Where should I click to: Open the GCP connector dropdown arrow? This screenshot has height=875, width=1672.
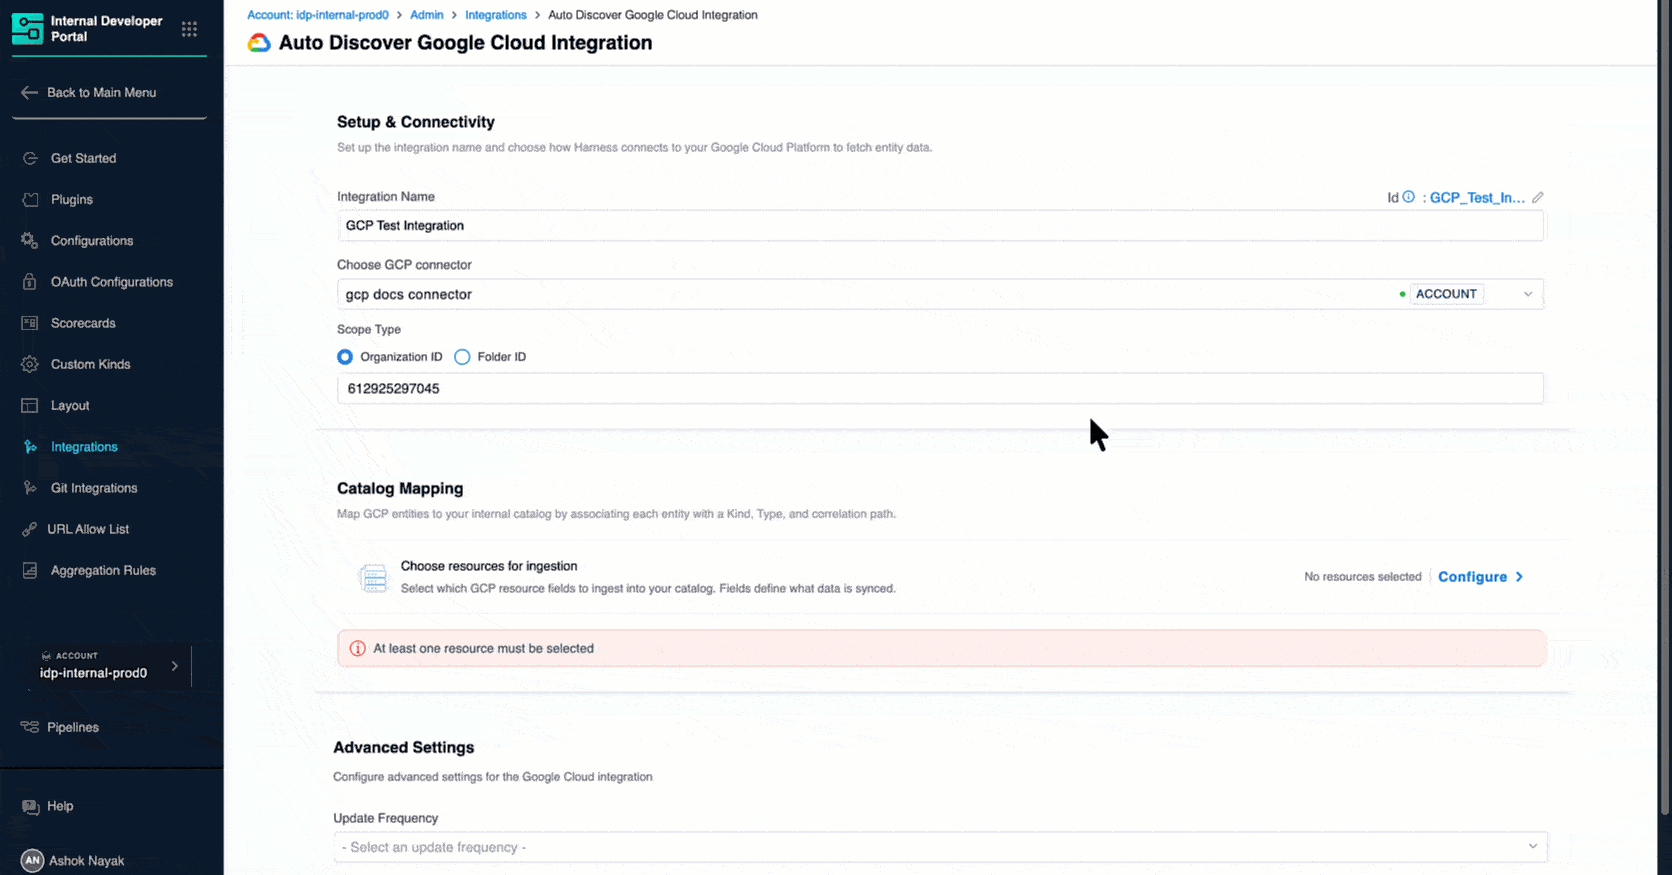tap(1528, 294)
